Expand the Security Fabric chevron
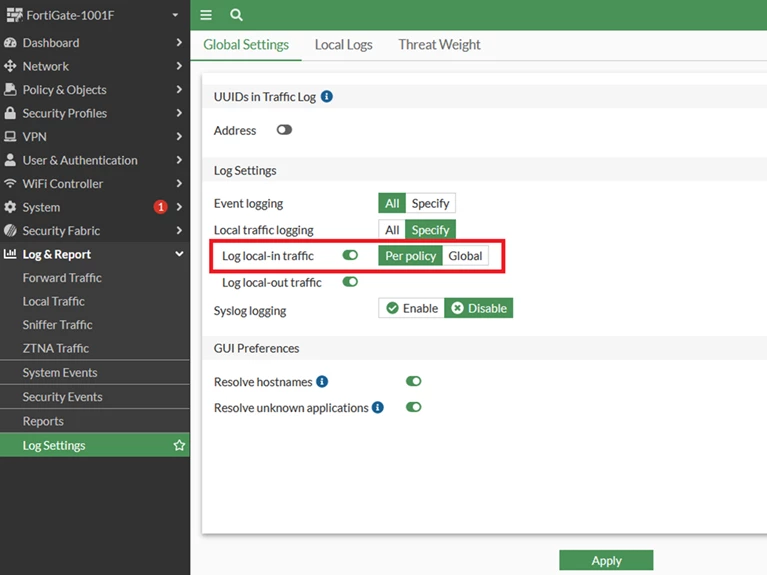 (x=179, y=230)
